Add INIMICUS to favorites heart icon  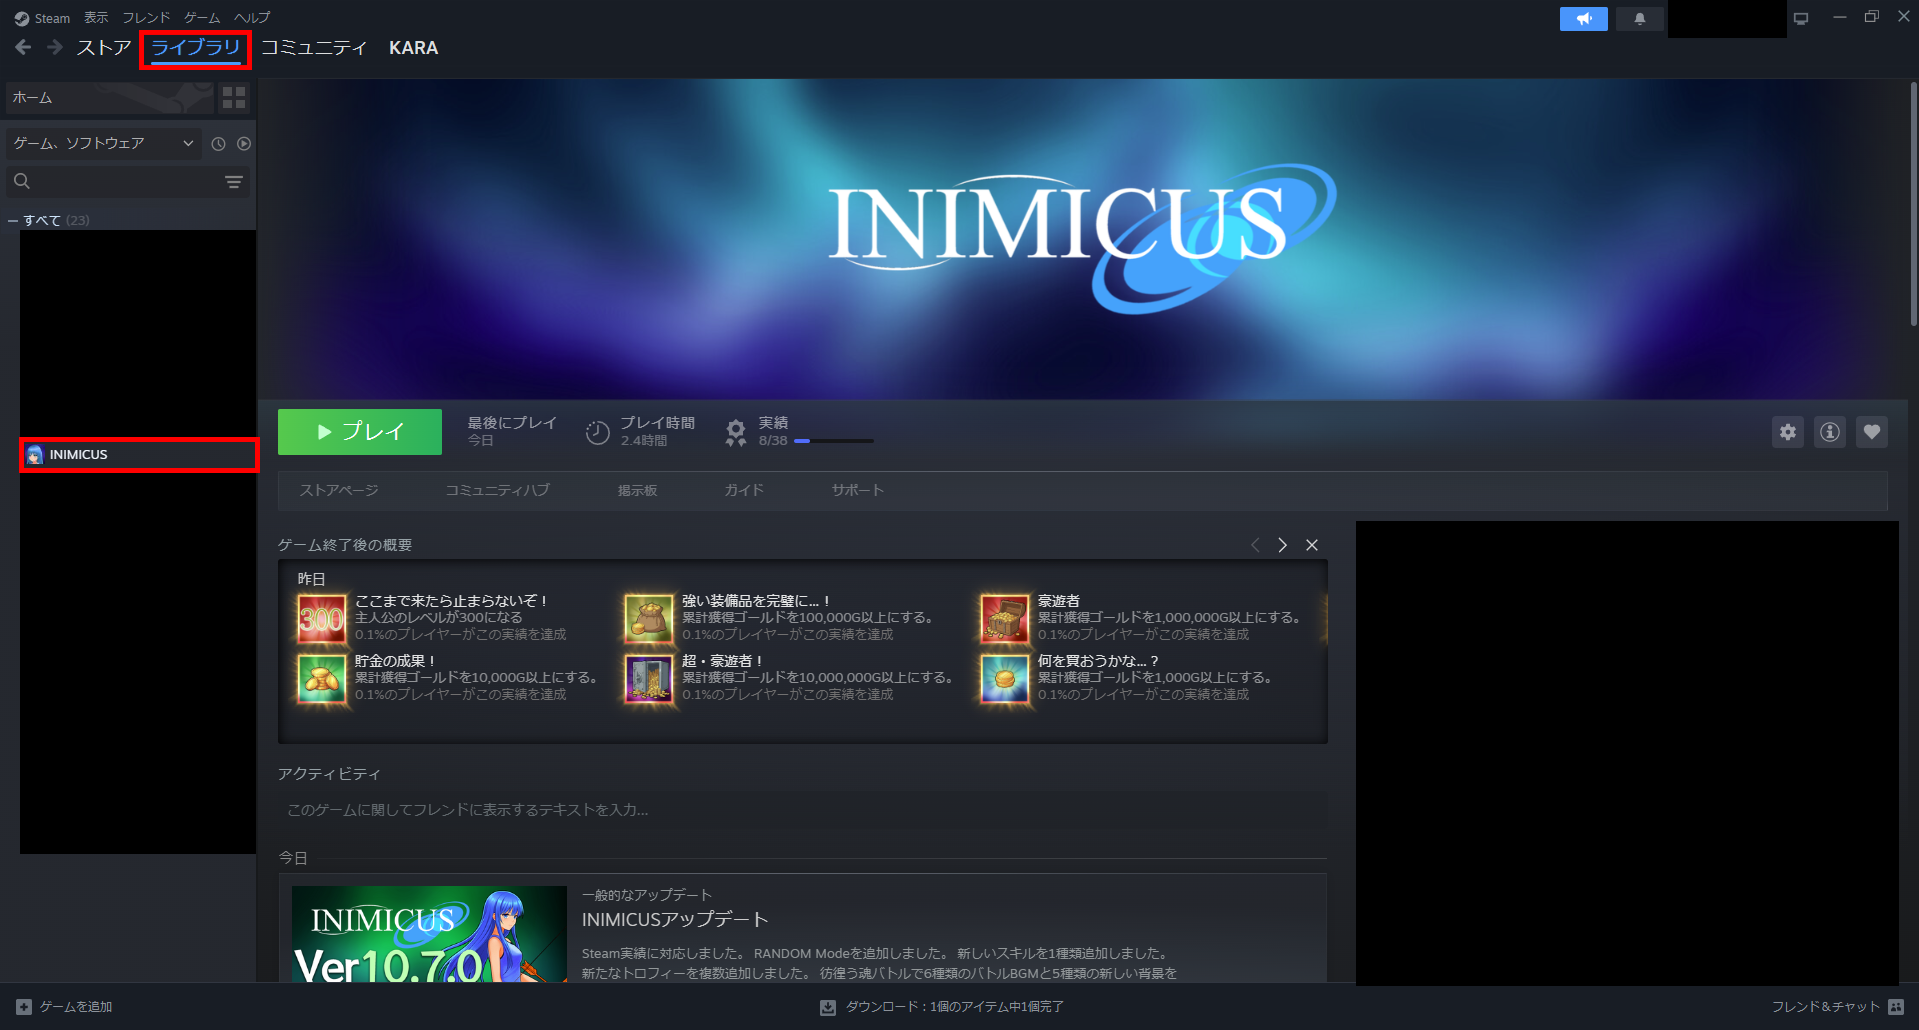pos(1872,432)
